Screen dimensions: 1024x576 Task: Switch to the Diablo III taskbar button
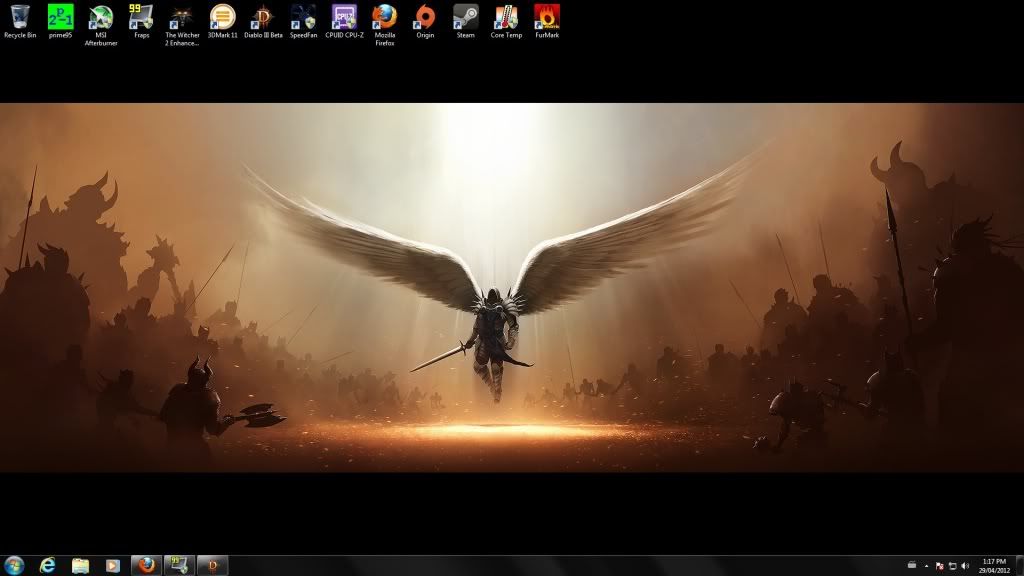click(212, 566)
